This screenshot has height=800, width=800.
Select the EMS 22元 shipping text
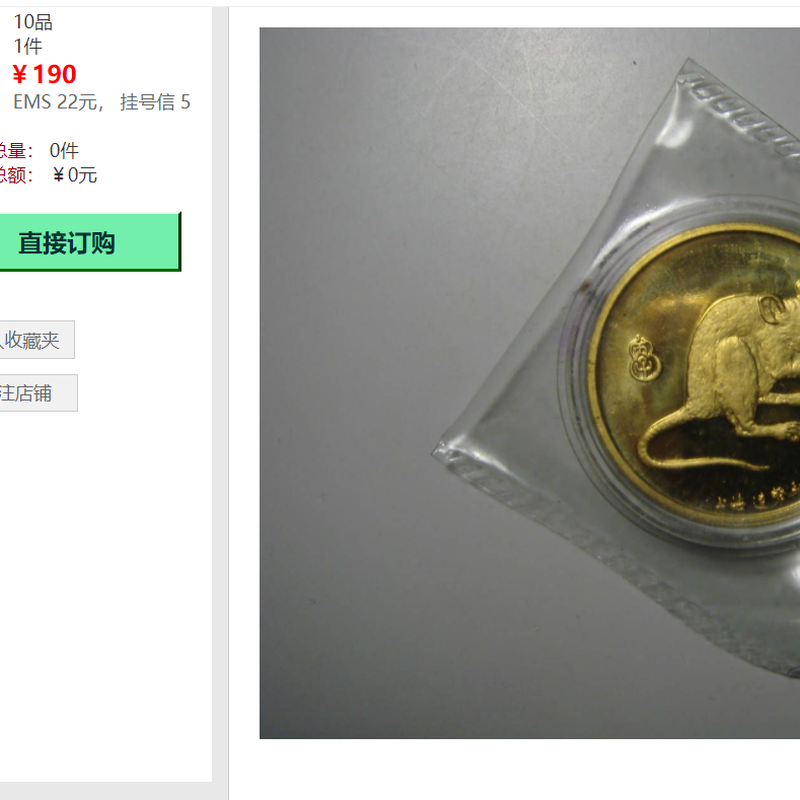pyautogui.click(x=55, y=102)
